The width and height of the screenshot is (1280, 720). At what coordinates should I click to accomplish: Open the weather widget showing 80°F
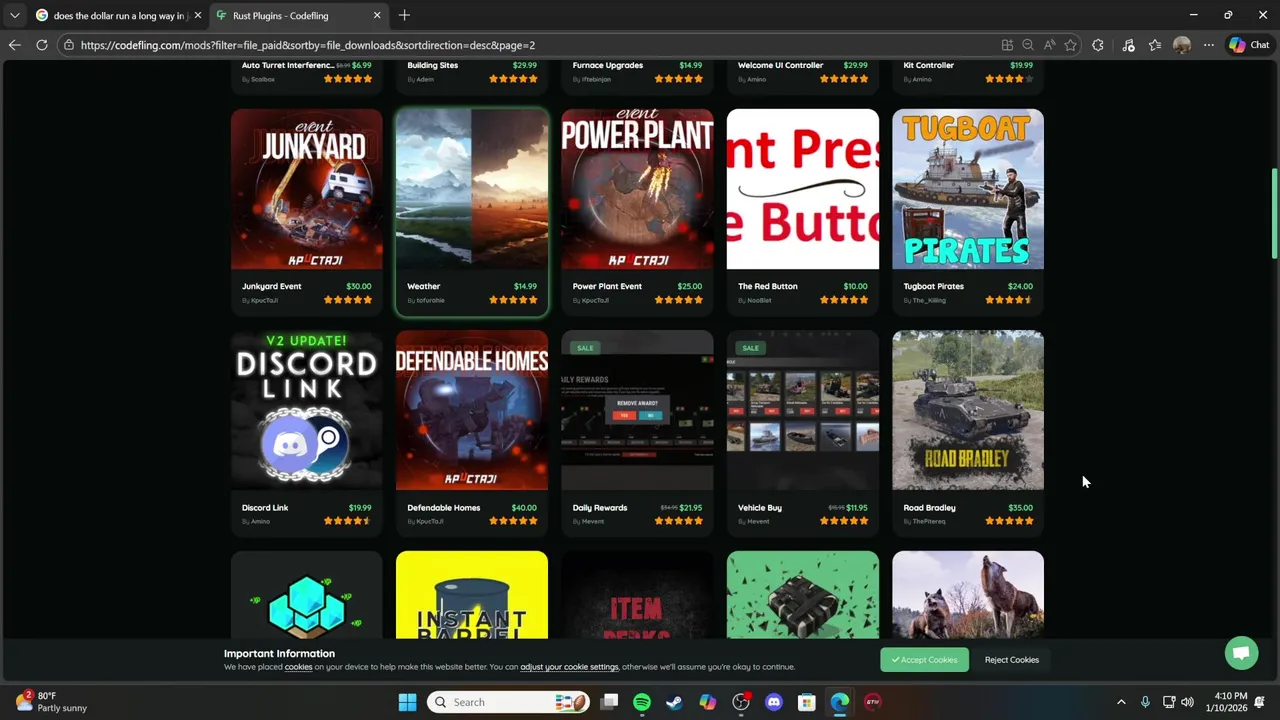[52, 702]
